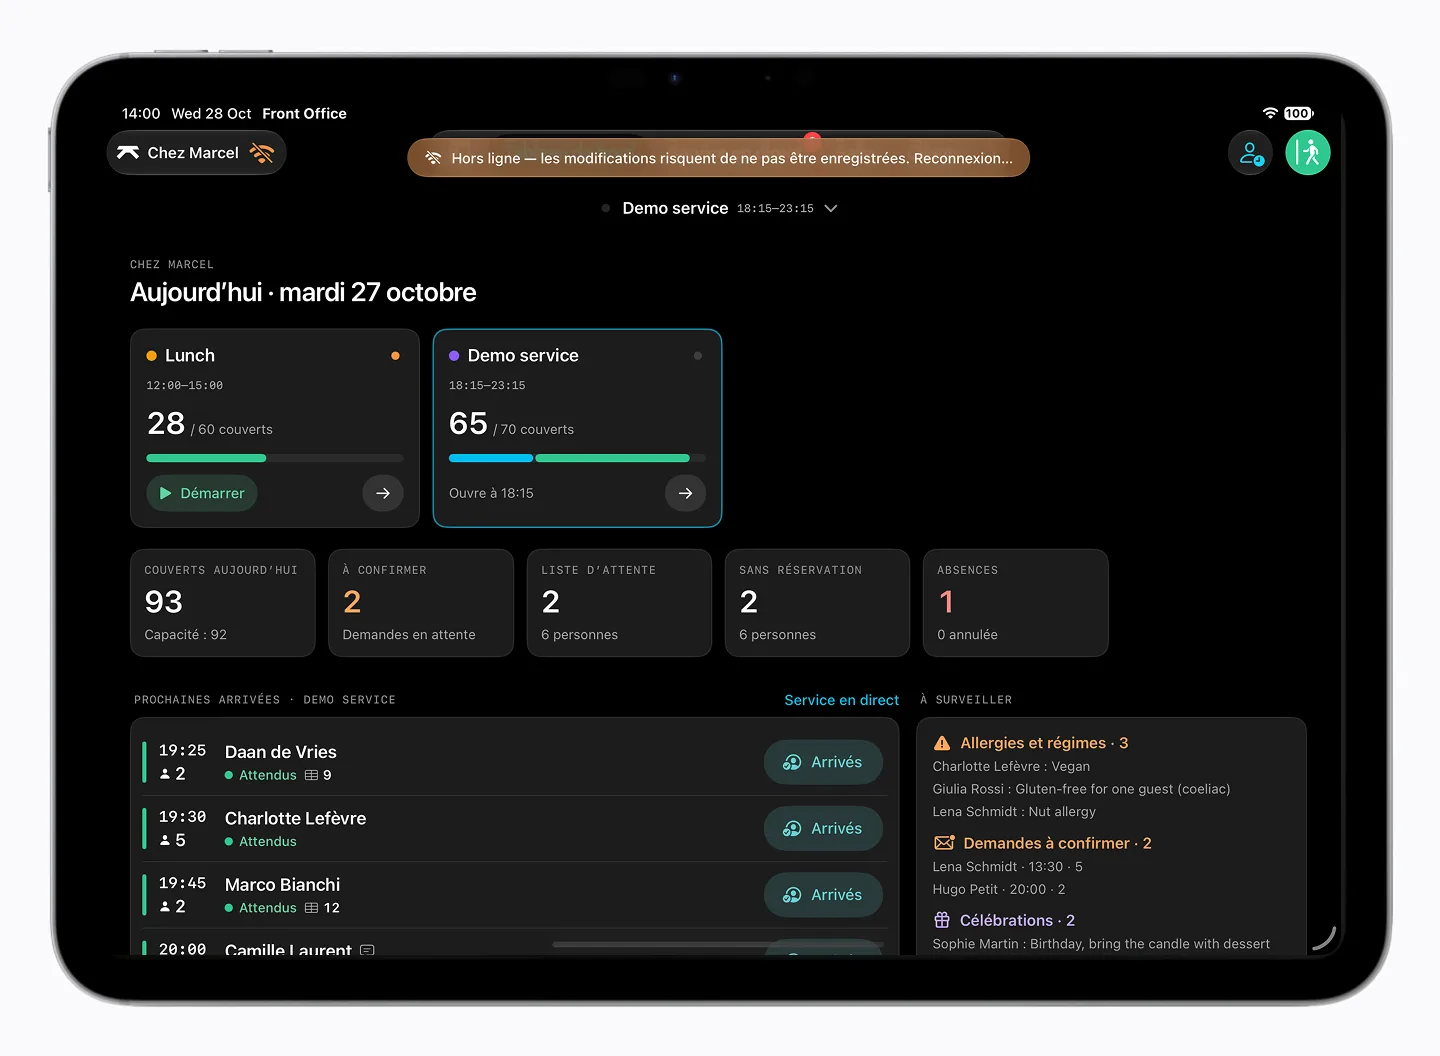
Task: Open reservation row Marco Bianchi
Action: click(514, 895)
